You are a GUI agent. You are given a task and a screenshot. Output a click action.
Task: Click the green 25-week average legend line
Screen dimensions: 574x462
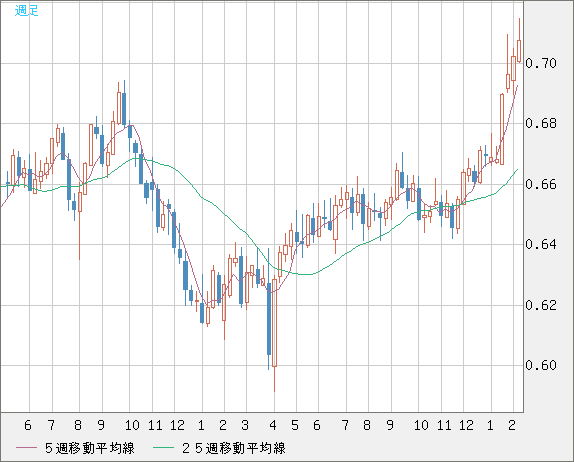pyautogui.click(x=163, y=448)
